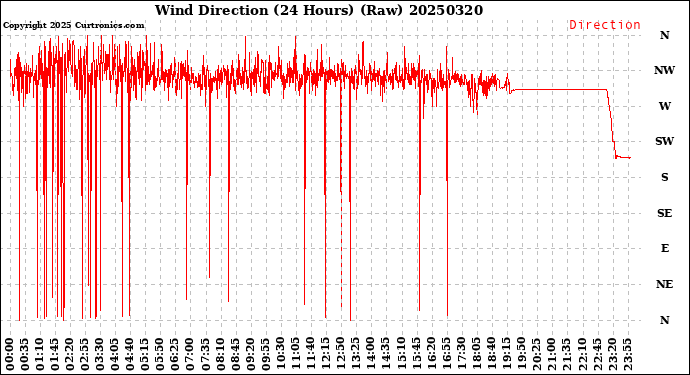This screenshot has height=375, width=690.
Task: Click the "22:10" time axis label
Action: coord(581,355)
